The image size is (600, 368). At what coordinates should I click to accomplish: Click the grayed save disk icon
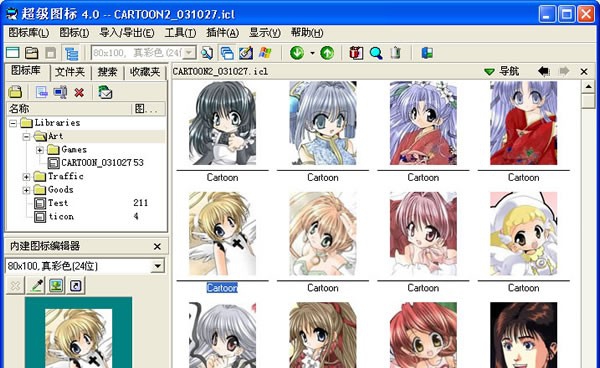[x=51, y=53]
